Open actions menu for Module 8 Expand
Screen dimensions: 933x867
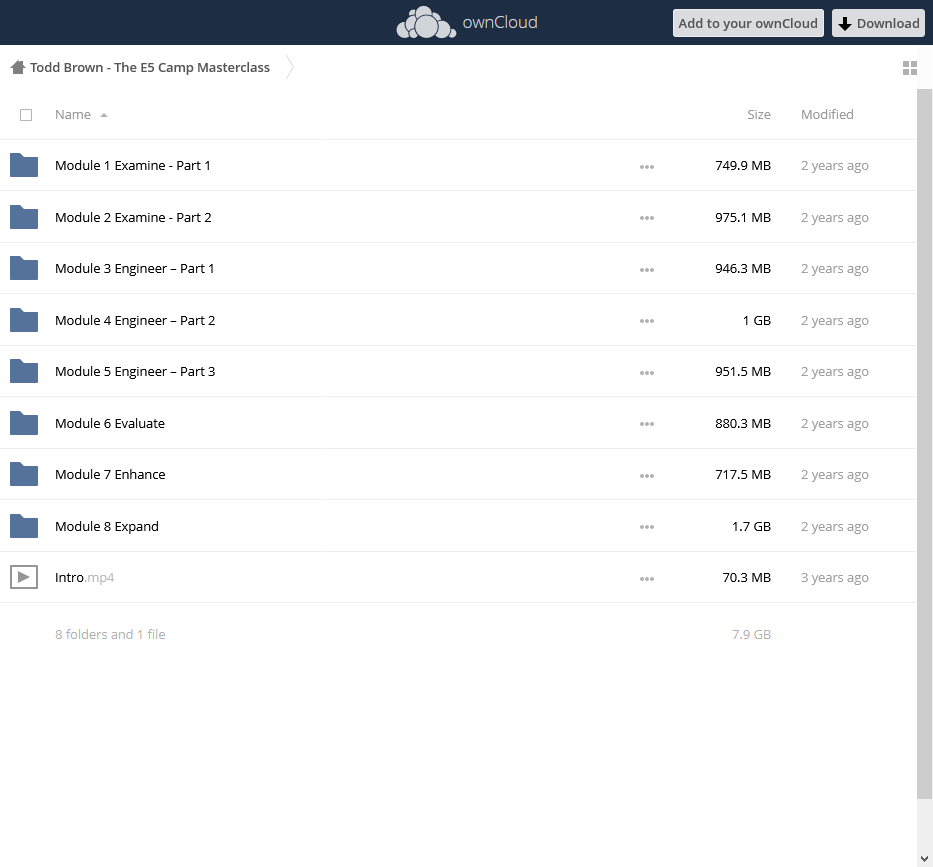tap(647, 527)
